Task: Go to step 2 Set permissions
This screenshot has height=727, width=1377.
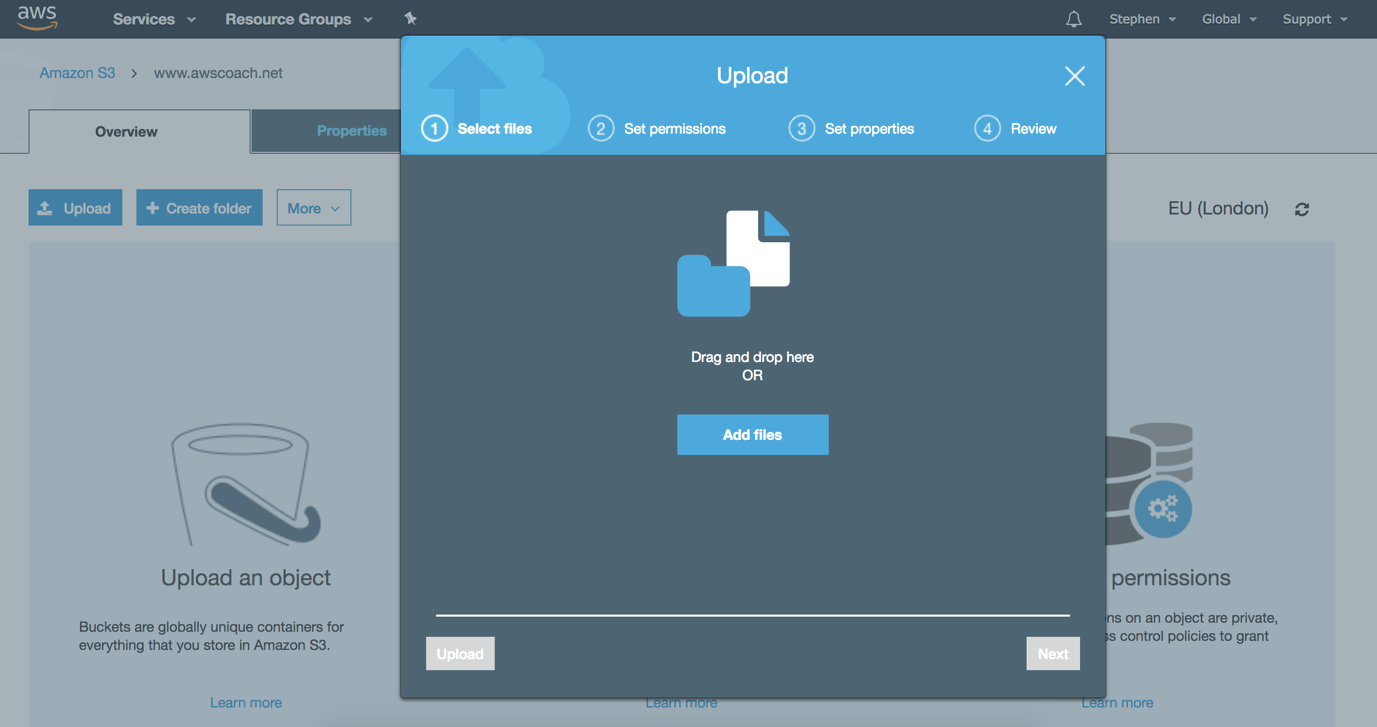Action: point(657,128)
